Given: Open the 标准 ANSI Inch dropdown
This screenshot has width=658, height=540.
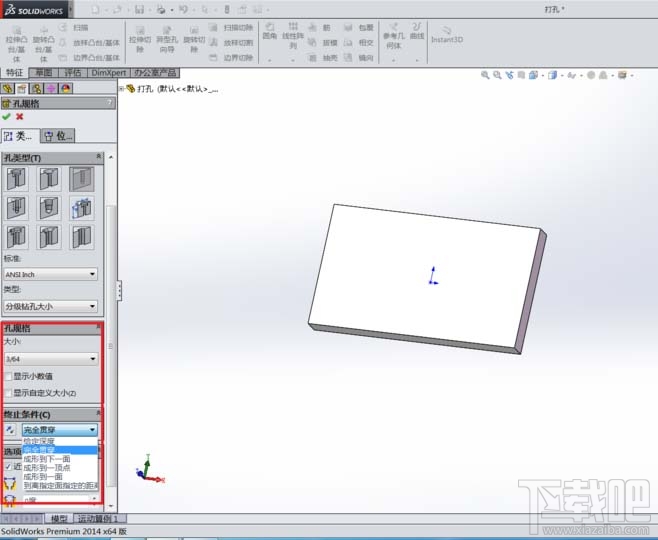Looking at the screenshot, I should click(x=51, y=274).
